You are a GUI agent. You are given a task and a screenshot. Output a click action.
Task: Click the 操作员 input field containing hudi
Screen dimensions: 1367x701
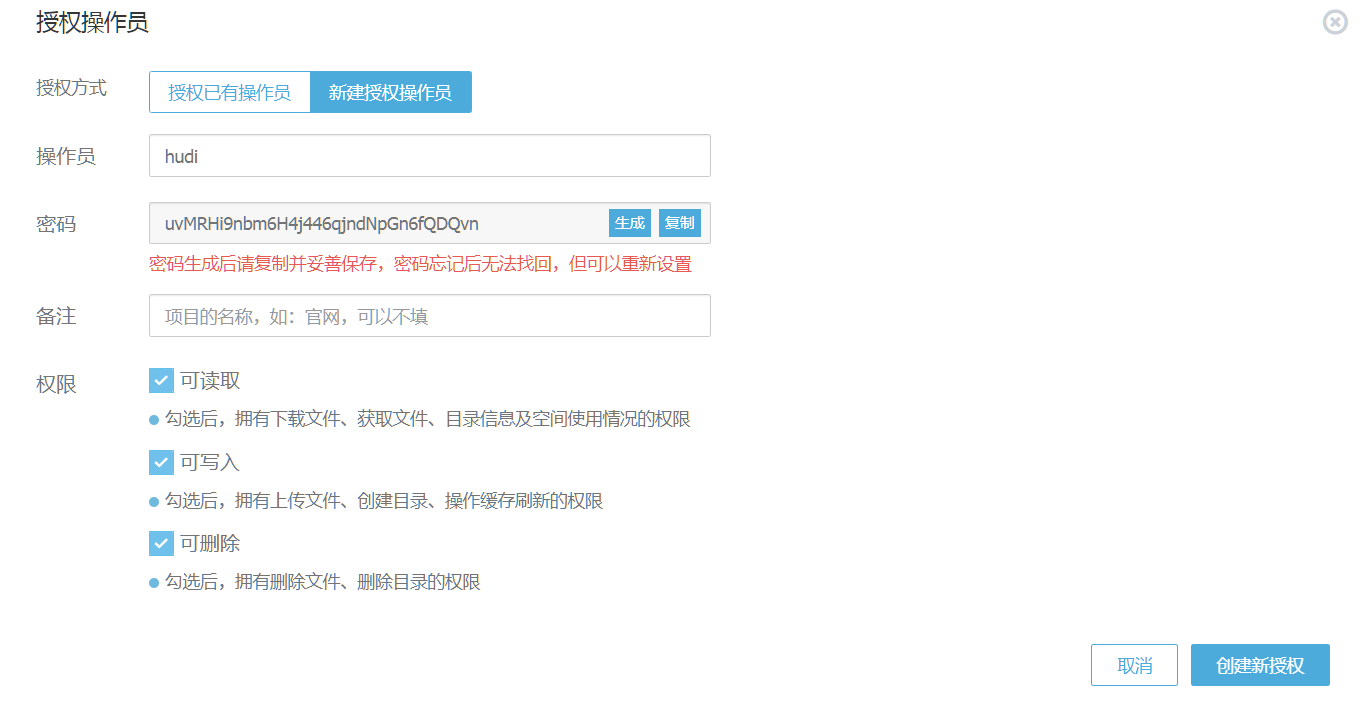click(x=429, y=156)
